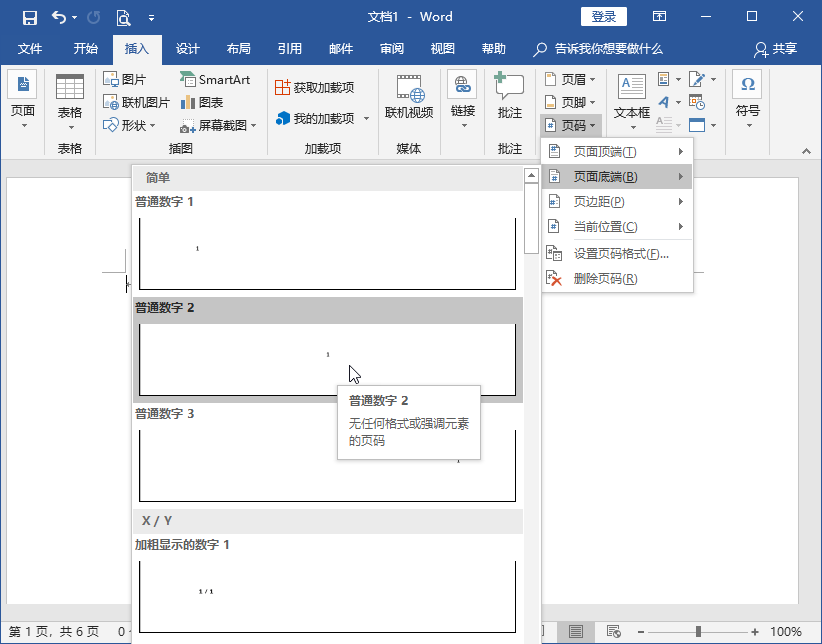Click the Symbol (符号) omega icon
This screenshot has height=644, width=822.
coord(748,84)
